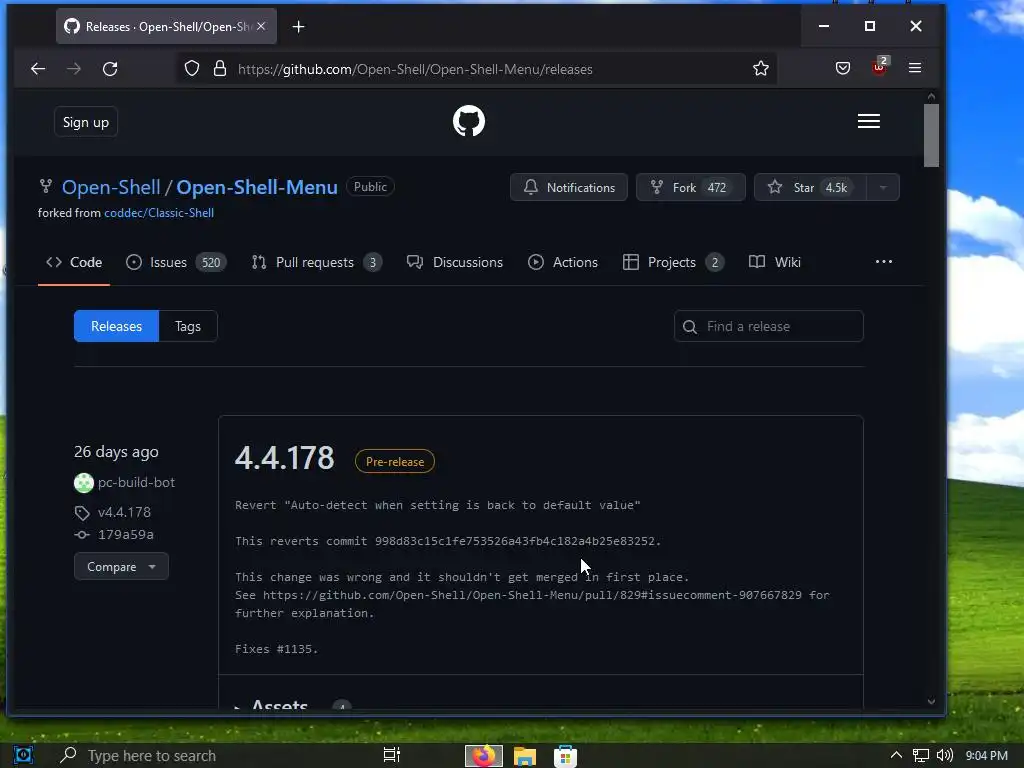Switch to the Code tab

[74, 263]
